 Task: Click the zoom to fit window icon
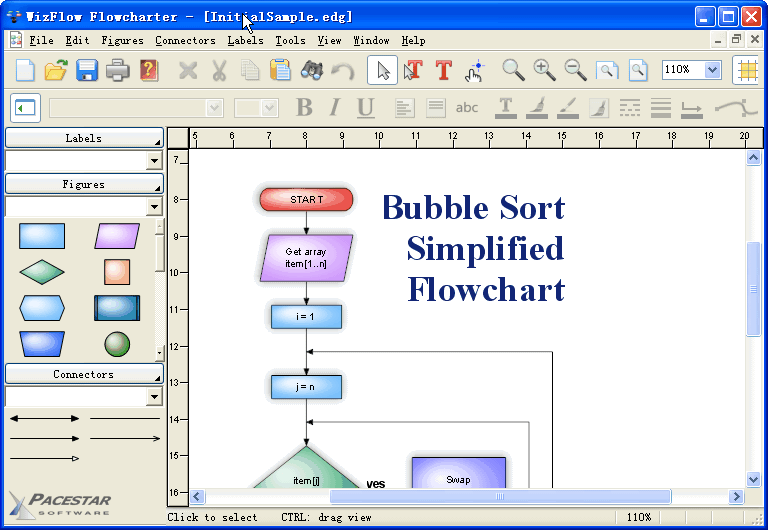(607, 71)
